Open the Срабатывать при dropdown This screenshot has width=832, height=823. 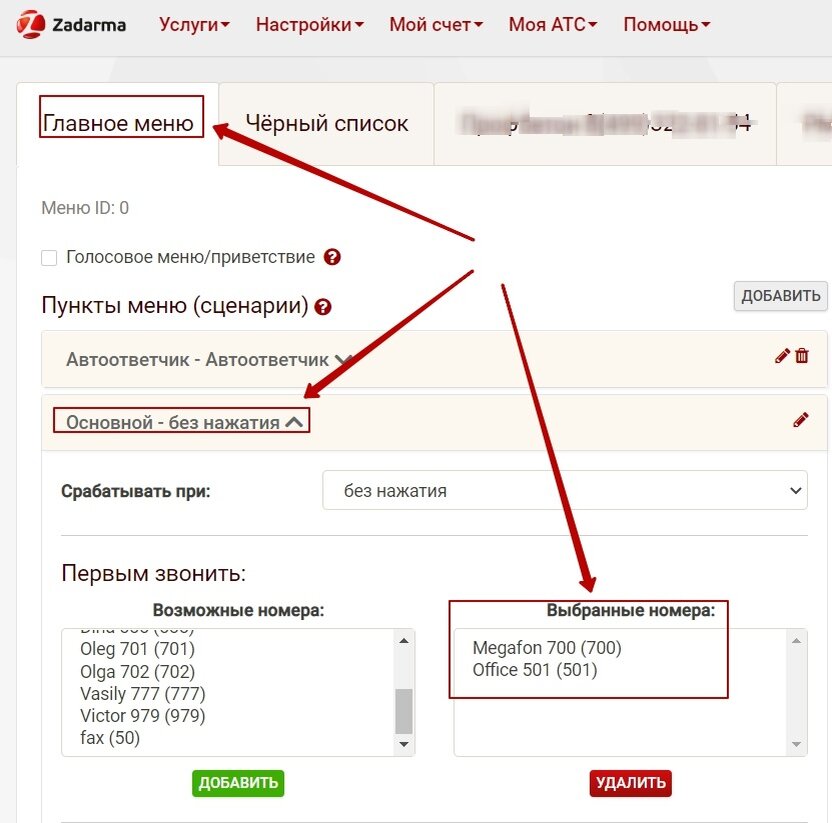565,490
